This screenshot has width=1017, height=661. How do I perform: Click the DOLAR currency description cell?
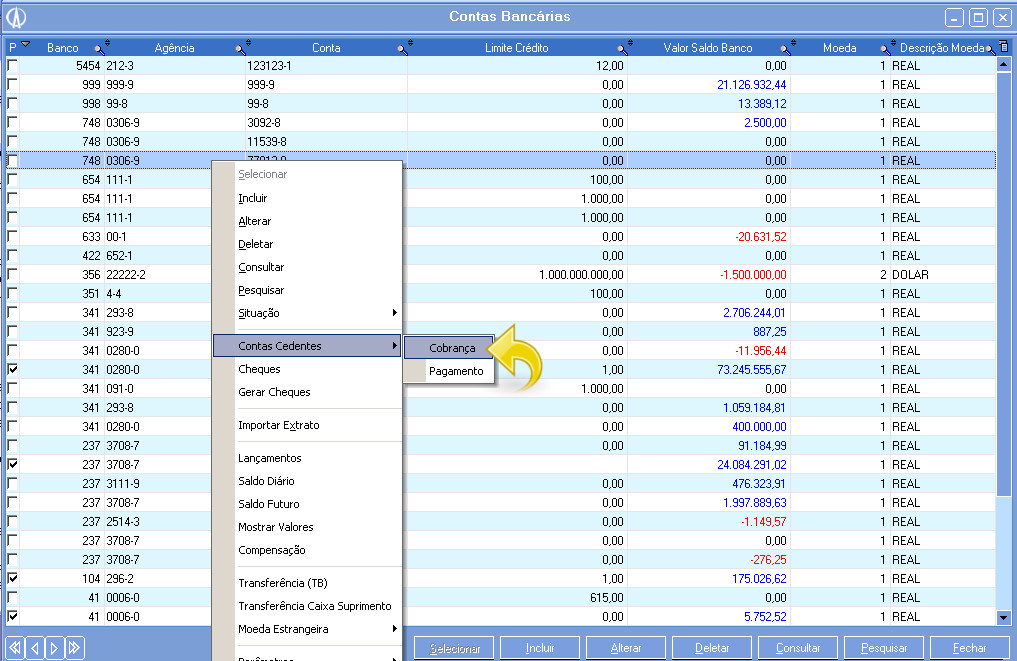(910, 274)
